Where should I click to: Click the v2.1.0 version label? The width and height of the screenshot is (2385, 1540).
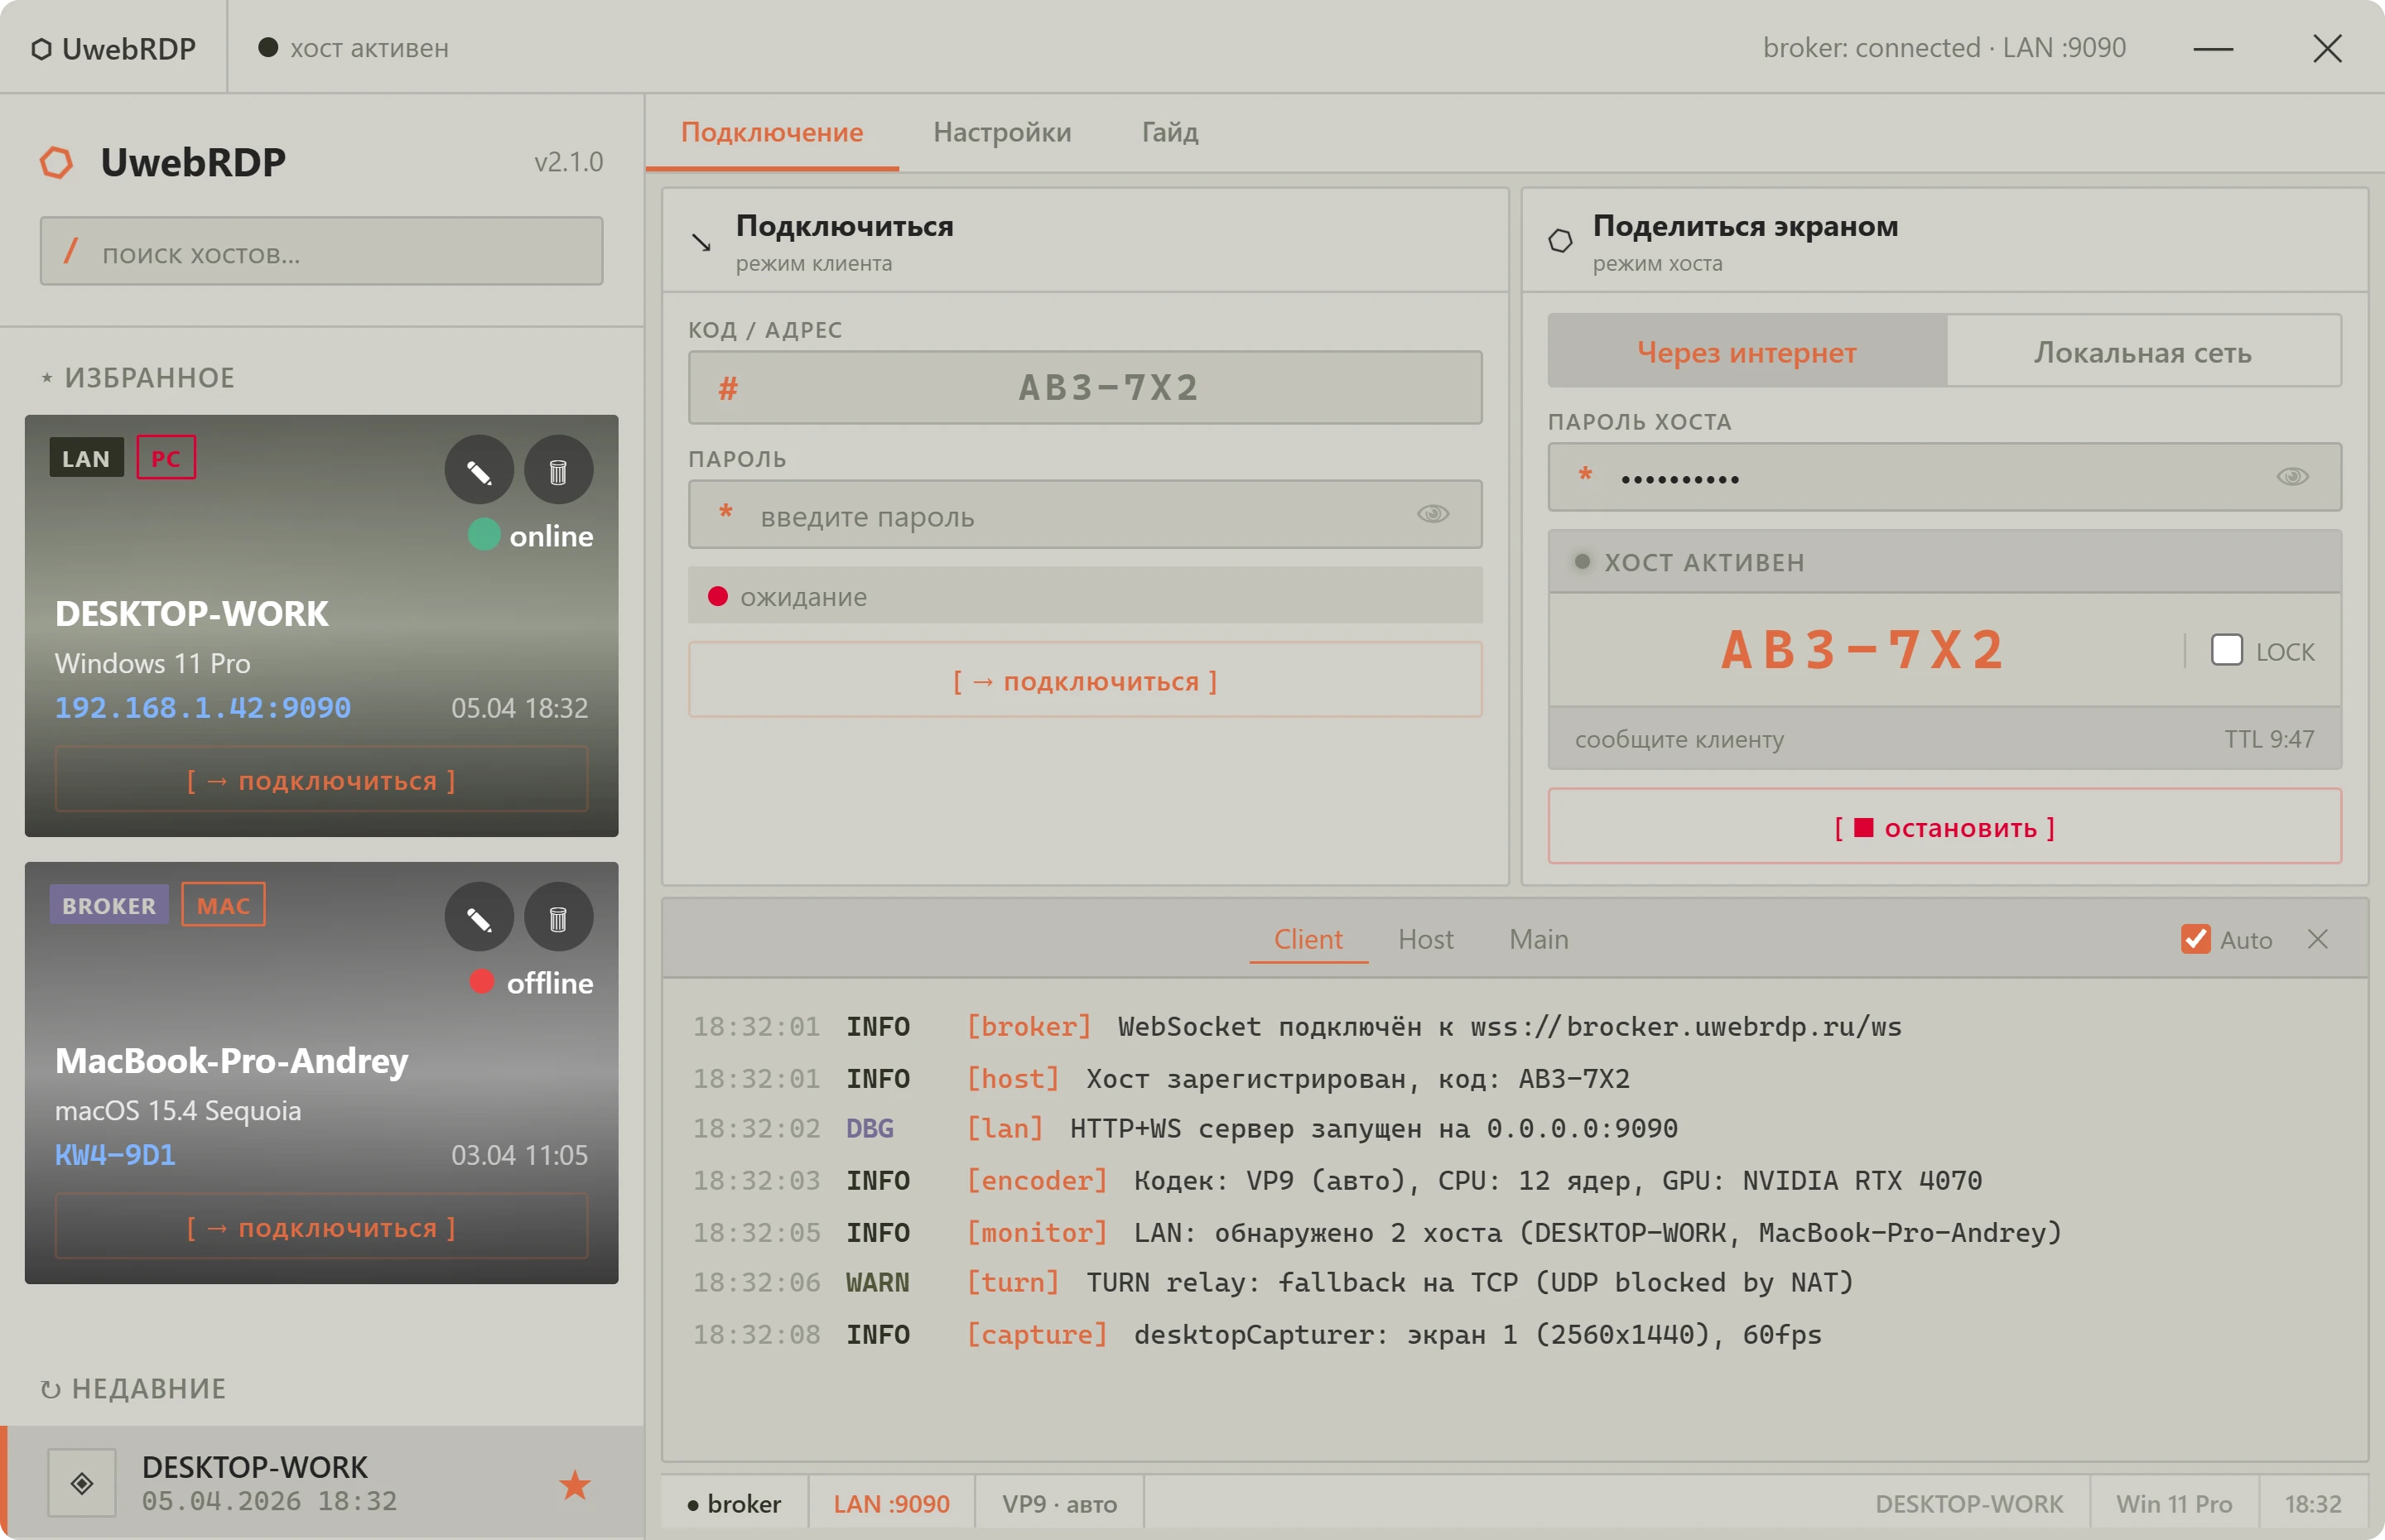[568, 162]
